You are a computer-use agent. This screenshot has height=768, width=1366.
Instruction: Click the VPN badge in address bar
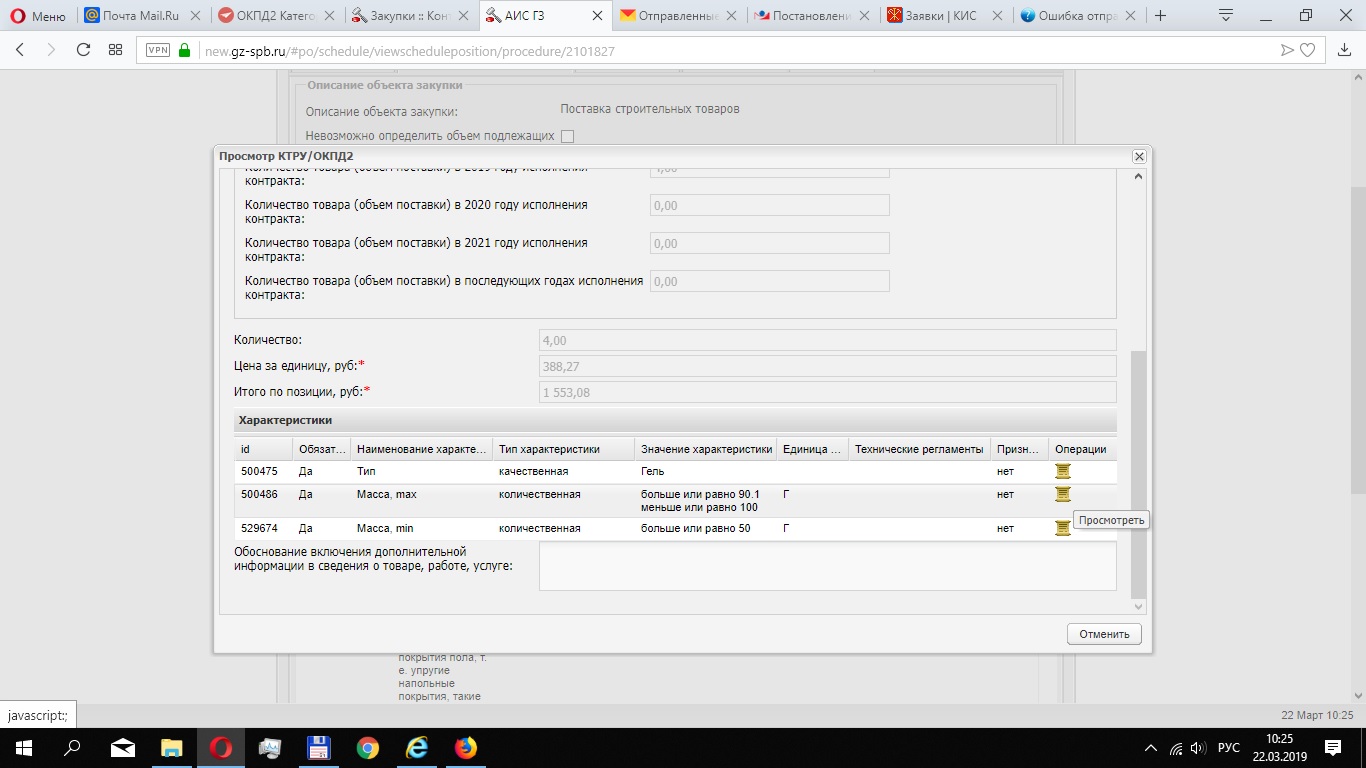point(158,50)
